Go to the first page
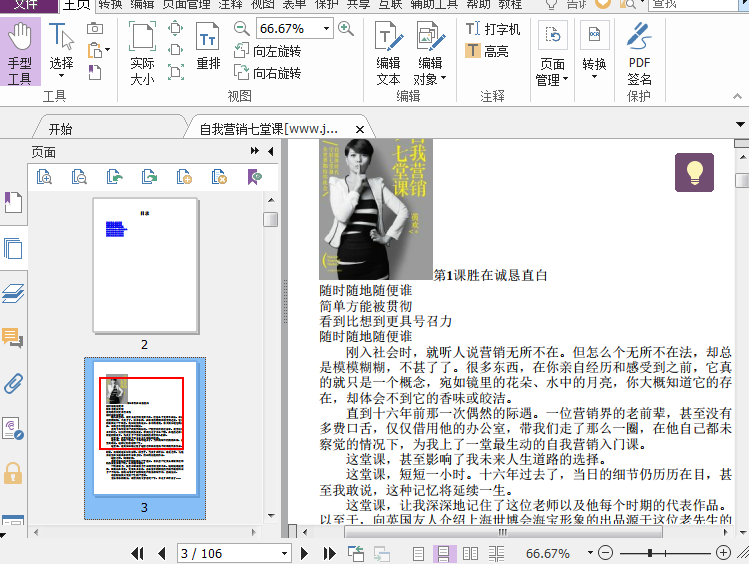 coord(138,554)
